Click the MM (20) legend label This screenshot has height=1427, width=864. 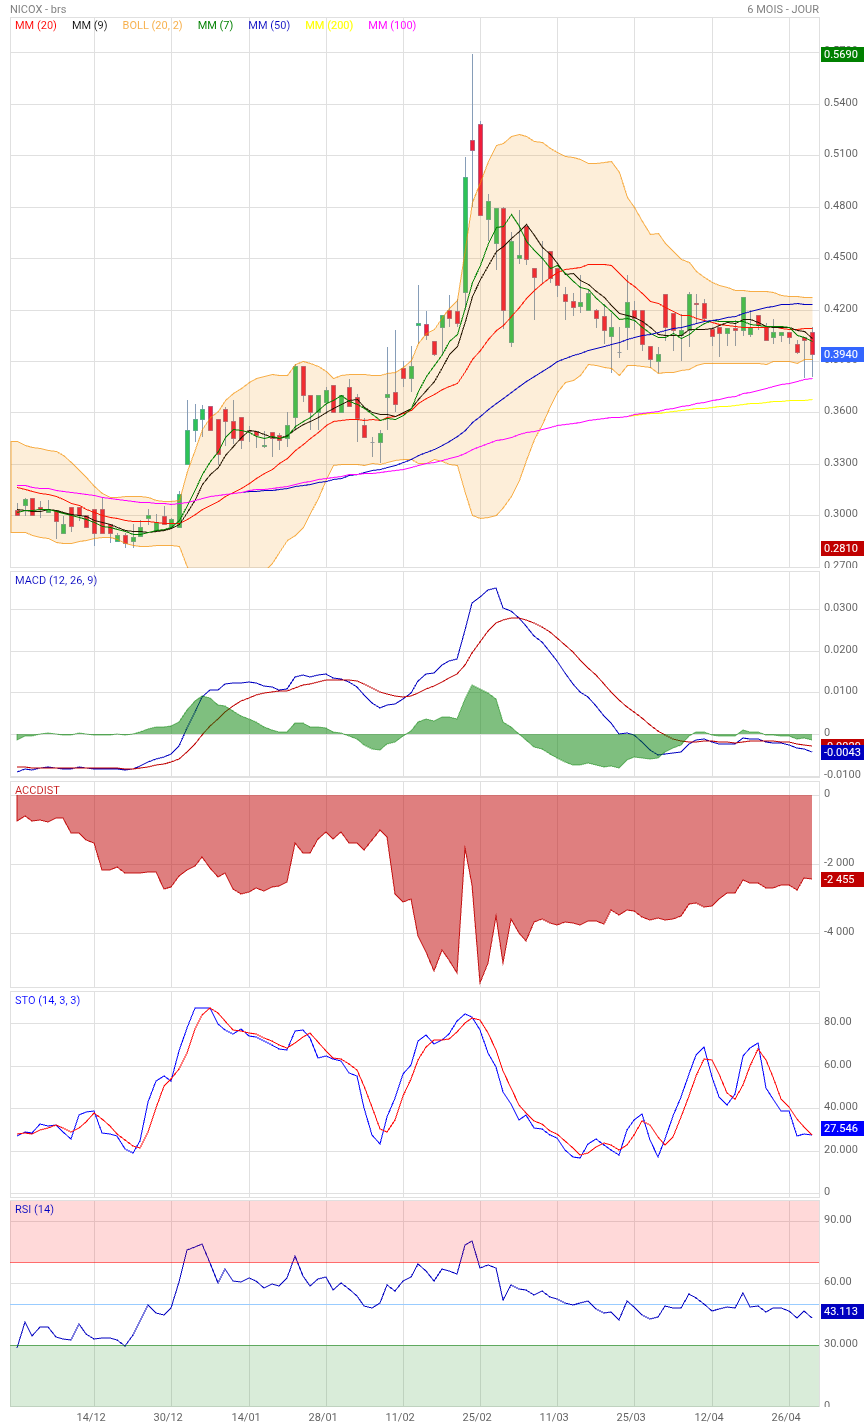point(36,25)
